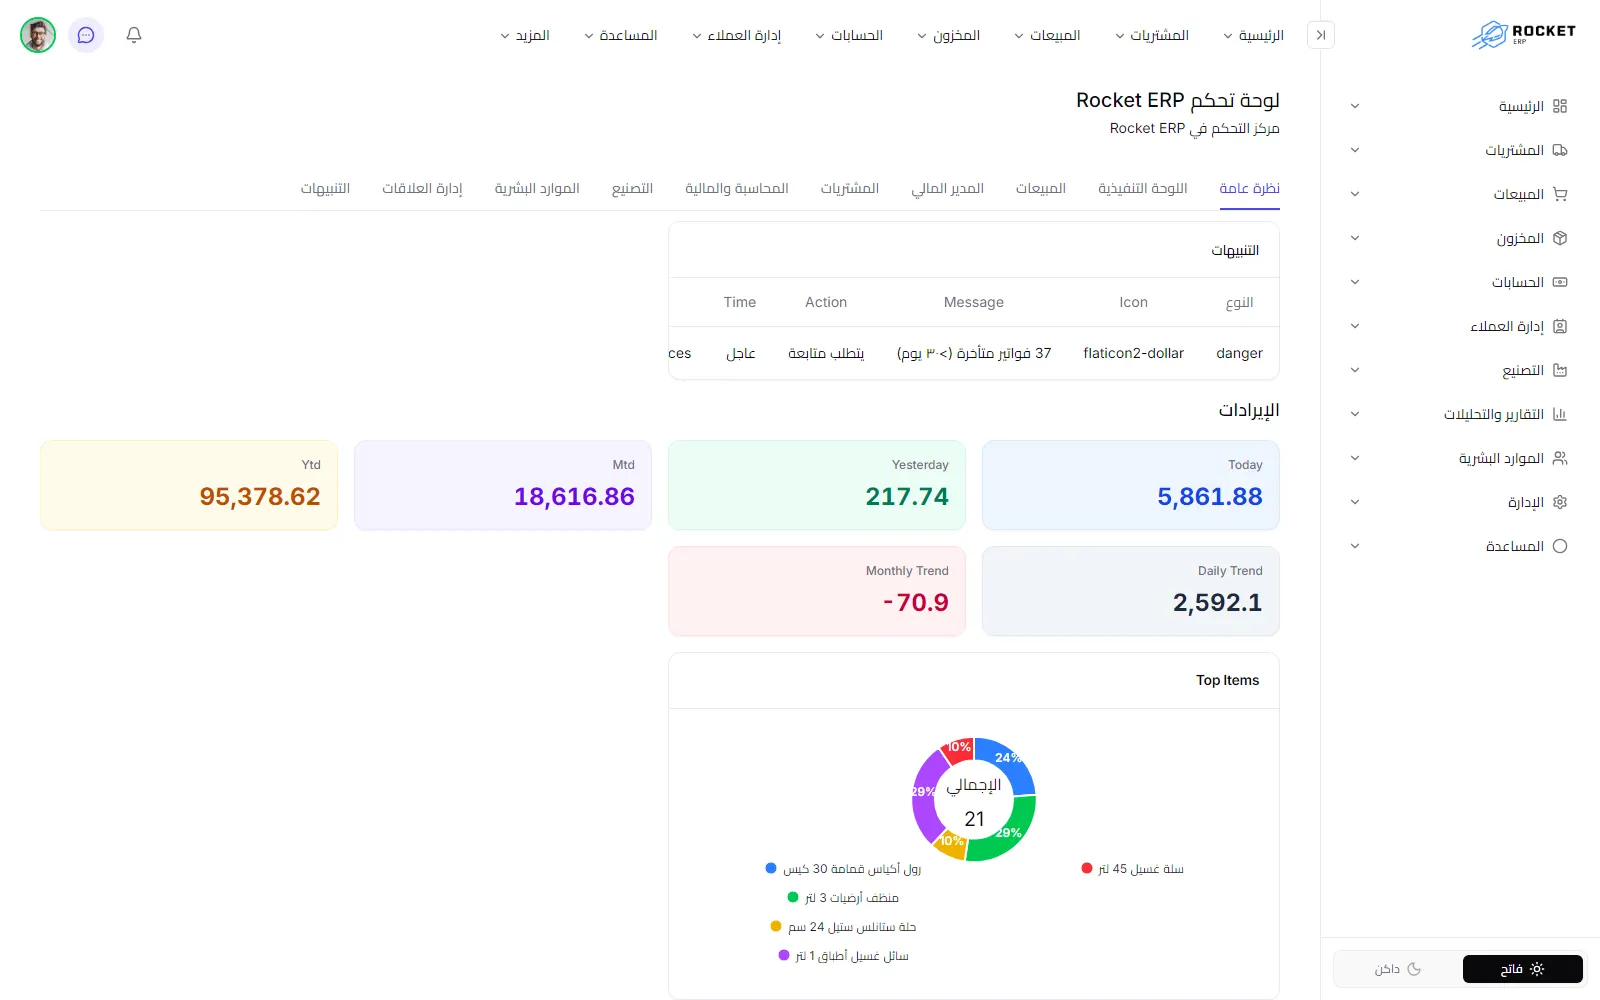Open the الحسابات top menu dropdown
The width and height of the screenshot is (1600, 1000).
click(x=849, y=35)
